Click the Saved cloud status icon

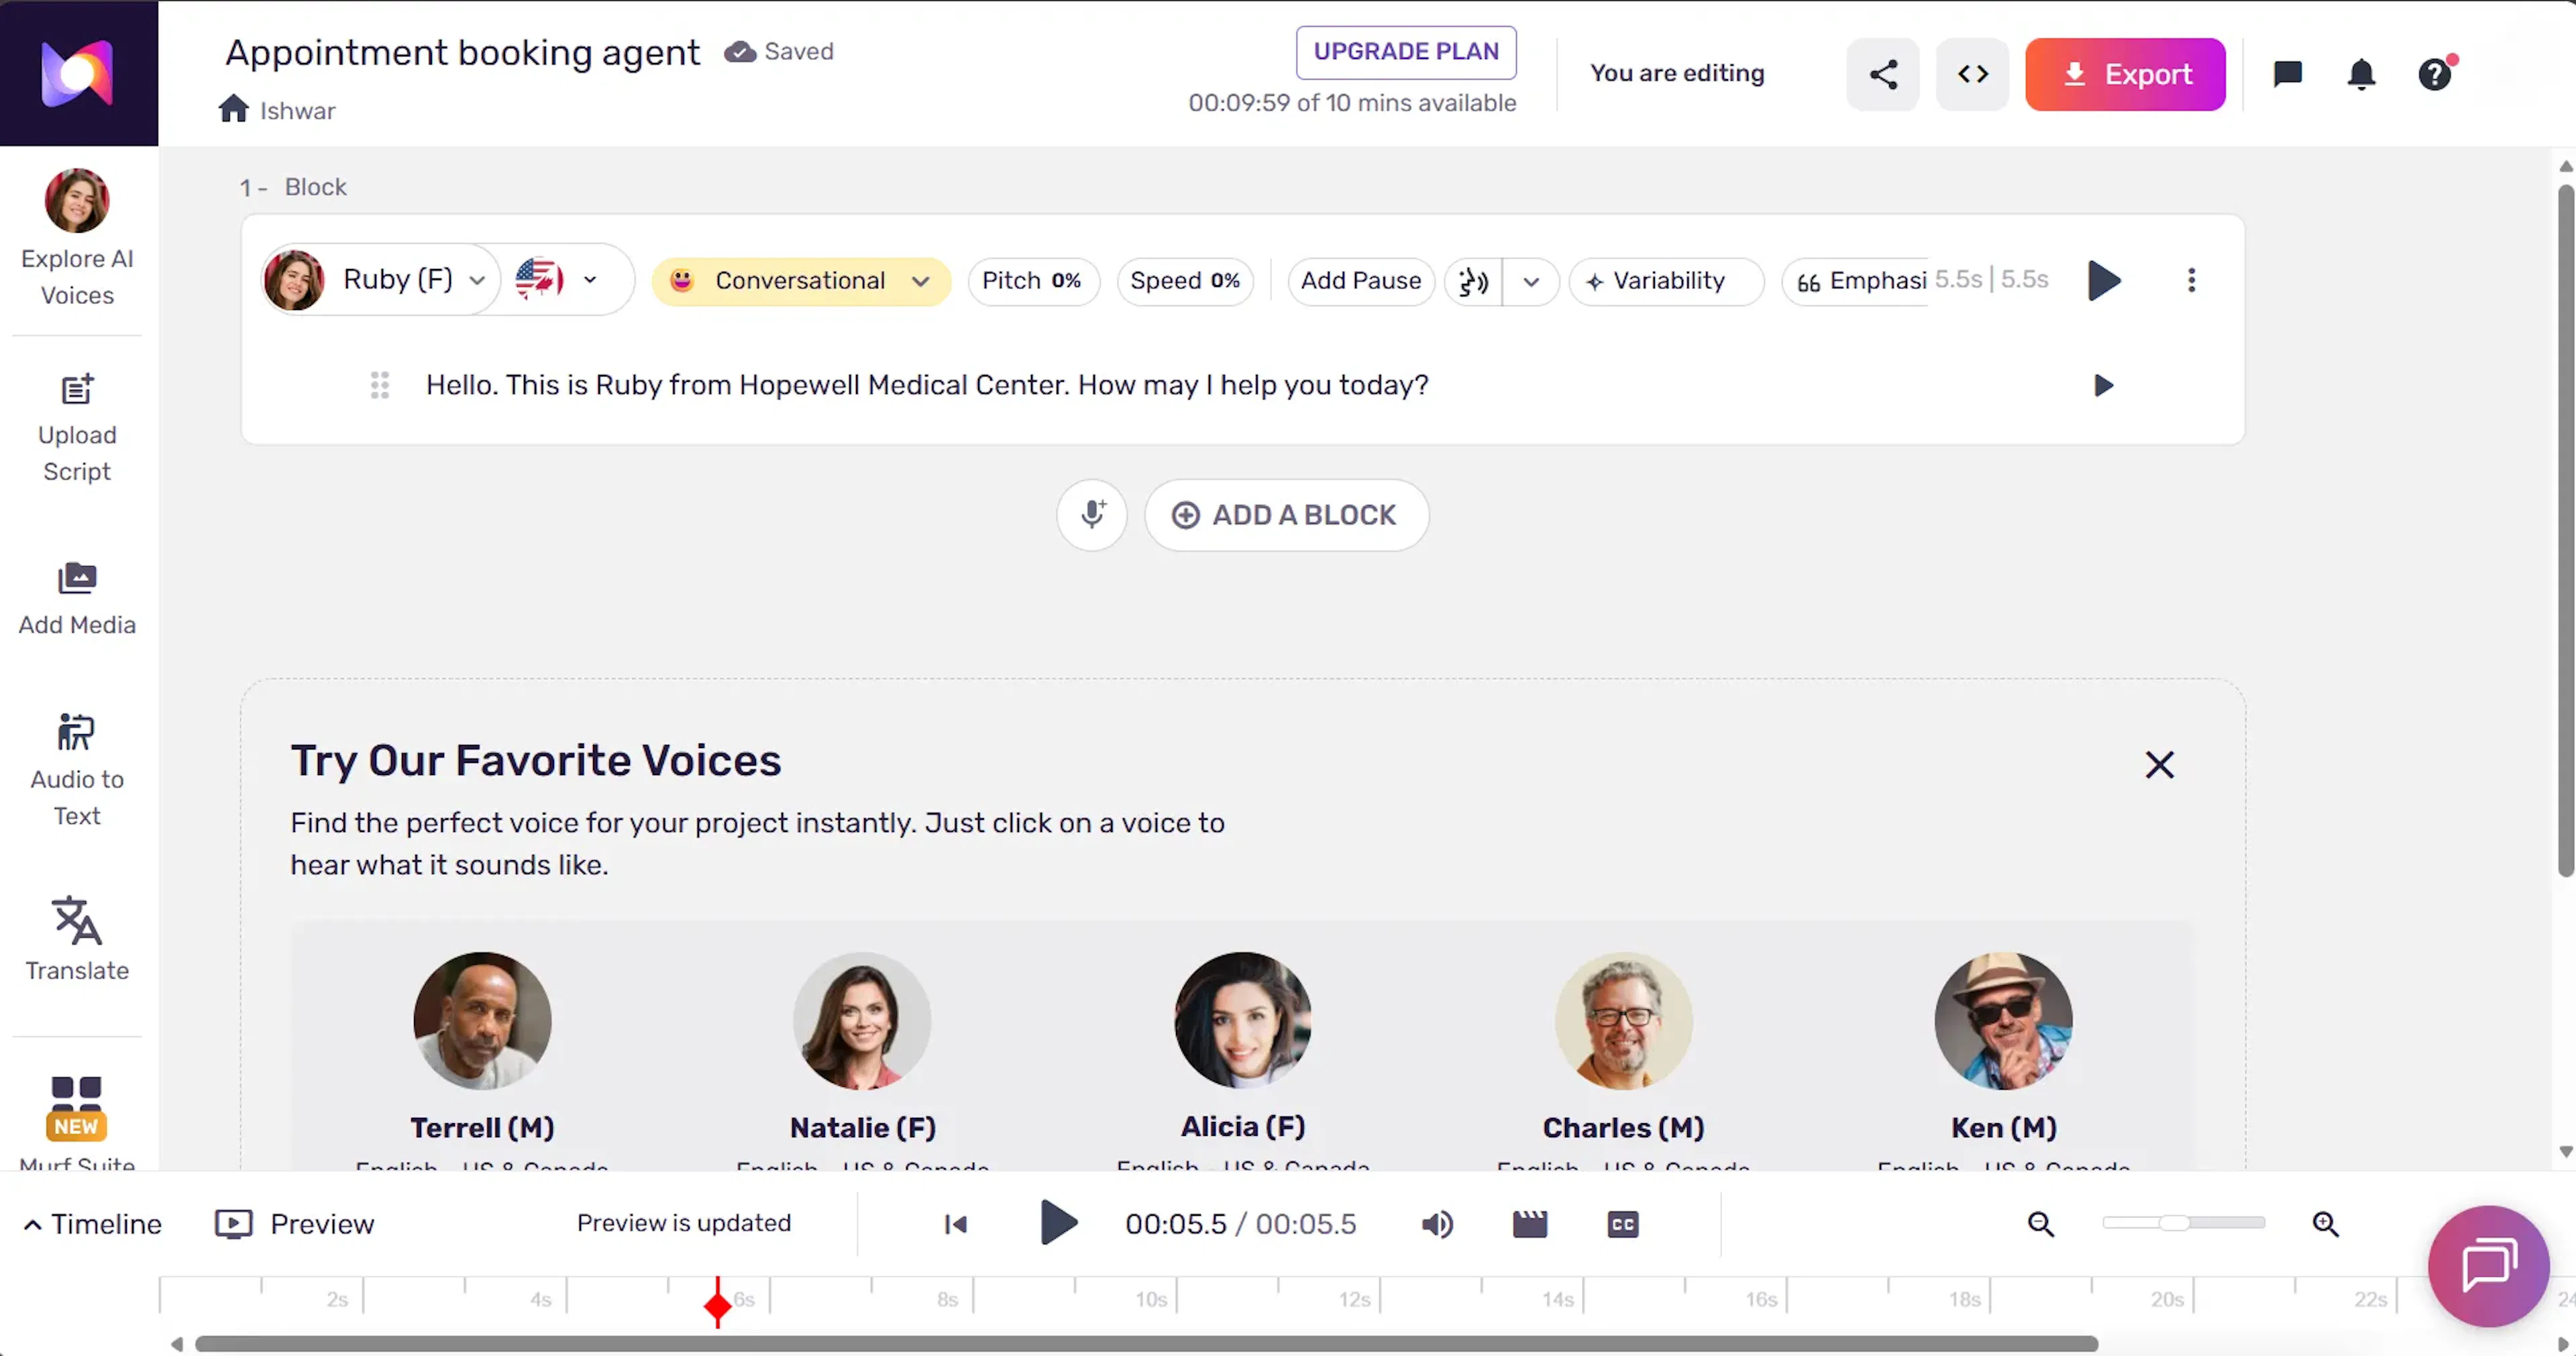[x=740, y=52]
